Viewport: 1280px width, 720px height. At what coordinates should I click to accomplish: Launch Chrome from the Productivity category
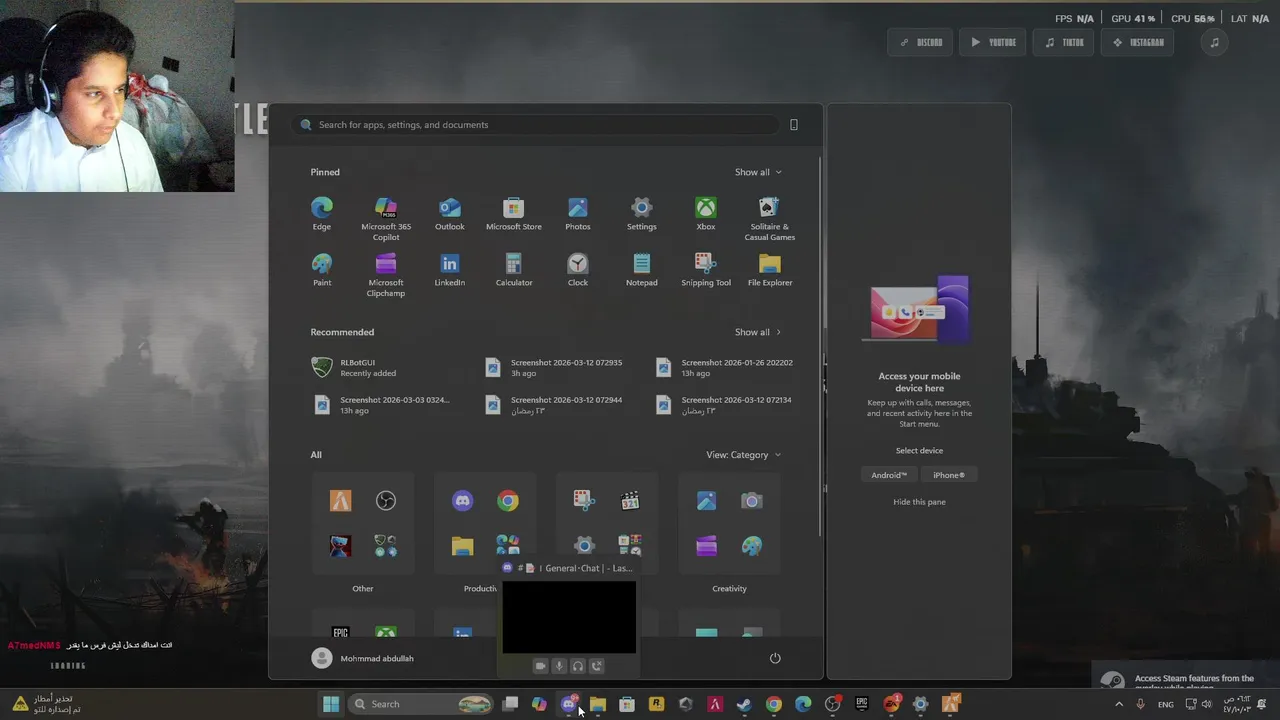point(508,501)
